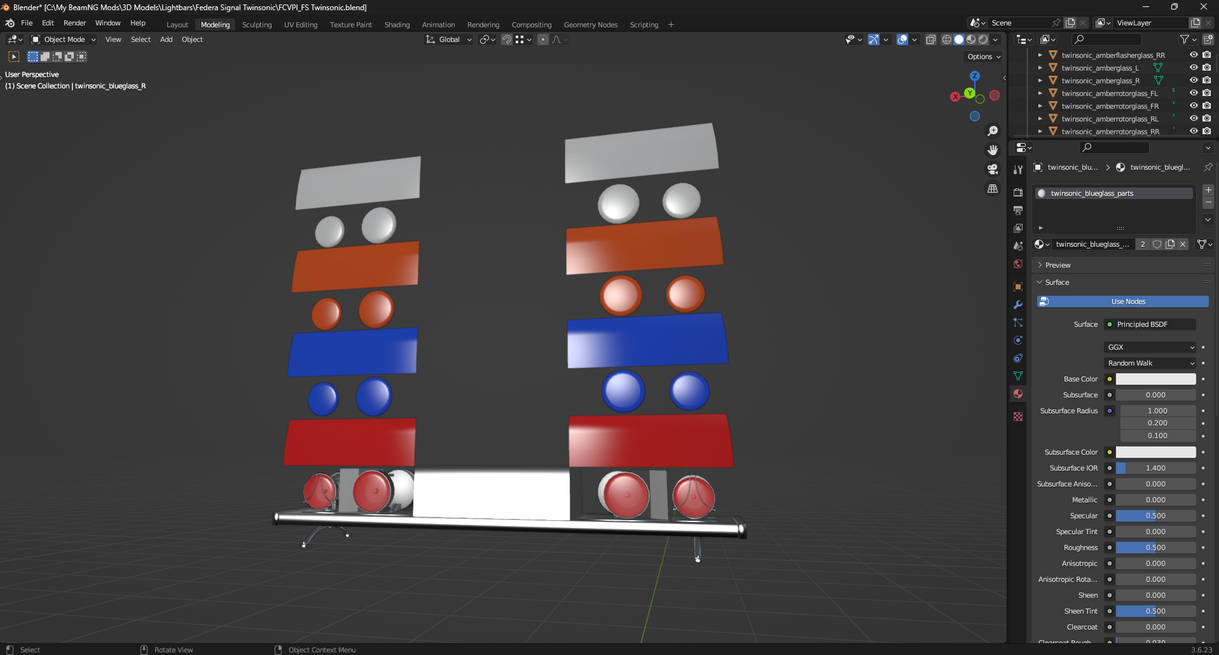Switch to the Shading workspace tab
This screenshot has height=655, width=1219.
pos(397,24)
